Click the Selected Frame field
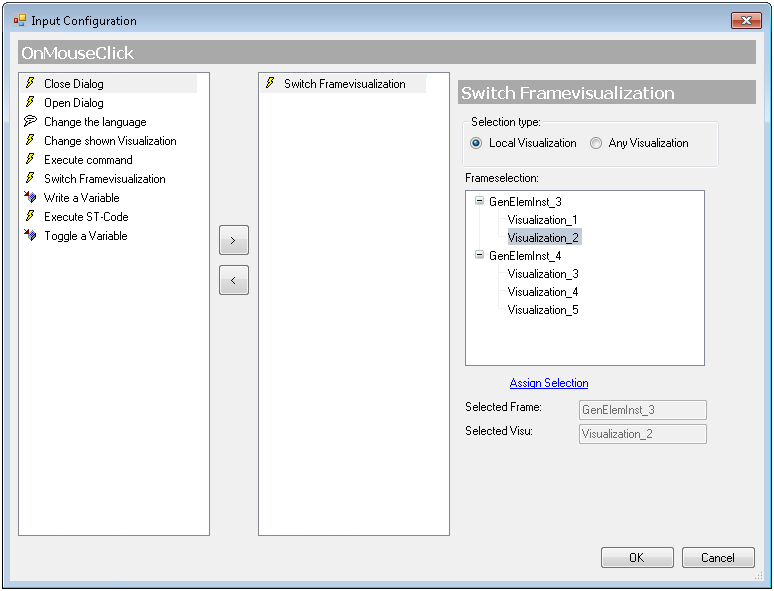The height and width of the screenshot is (591, 774). 642,410
